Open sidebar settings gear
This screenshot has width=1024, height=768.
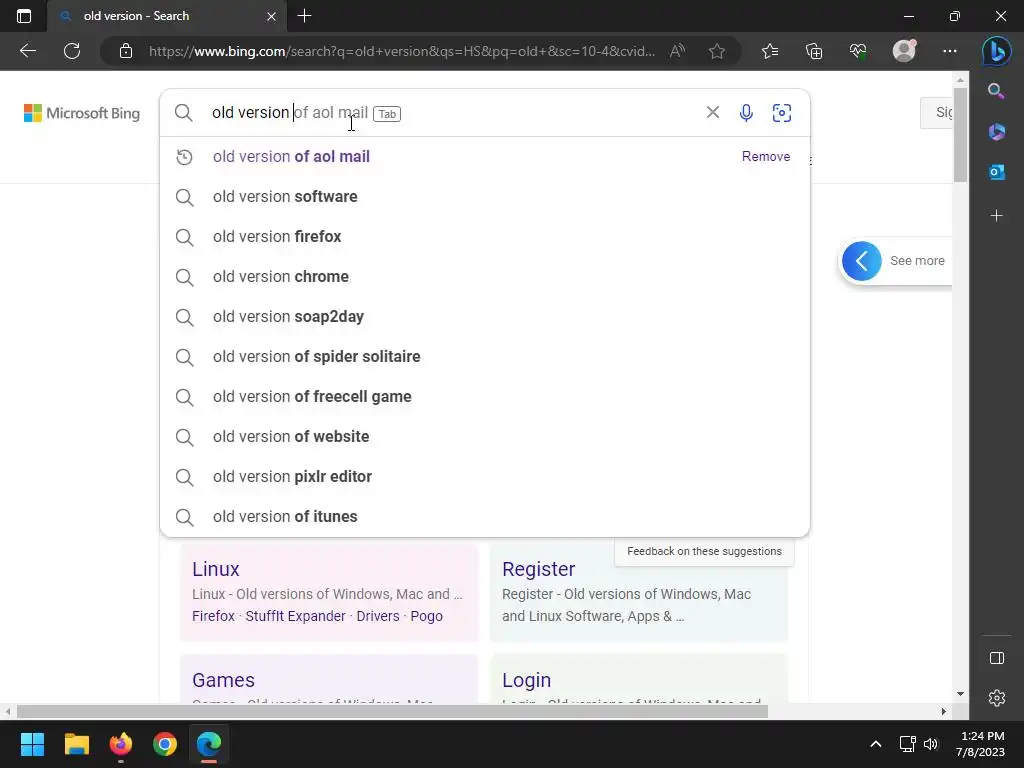click(997, 698)
